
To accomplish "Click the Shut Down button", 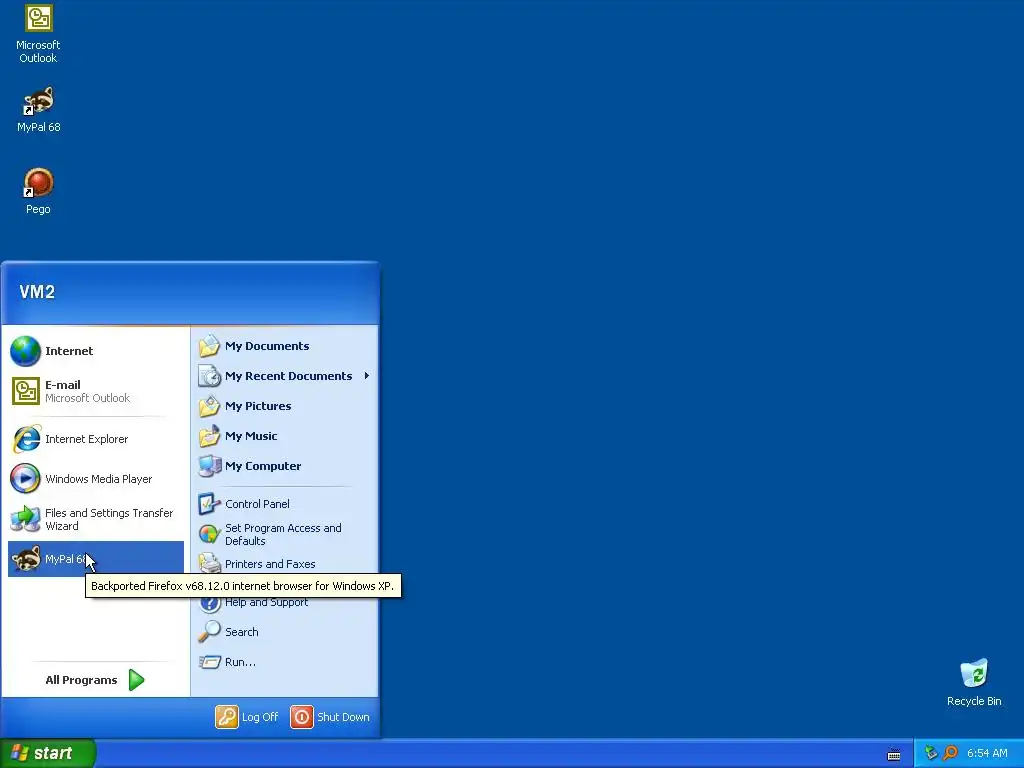I will [330, 717].
